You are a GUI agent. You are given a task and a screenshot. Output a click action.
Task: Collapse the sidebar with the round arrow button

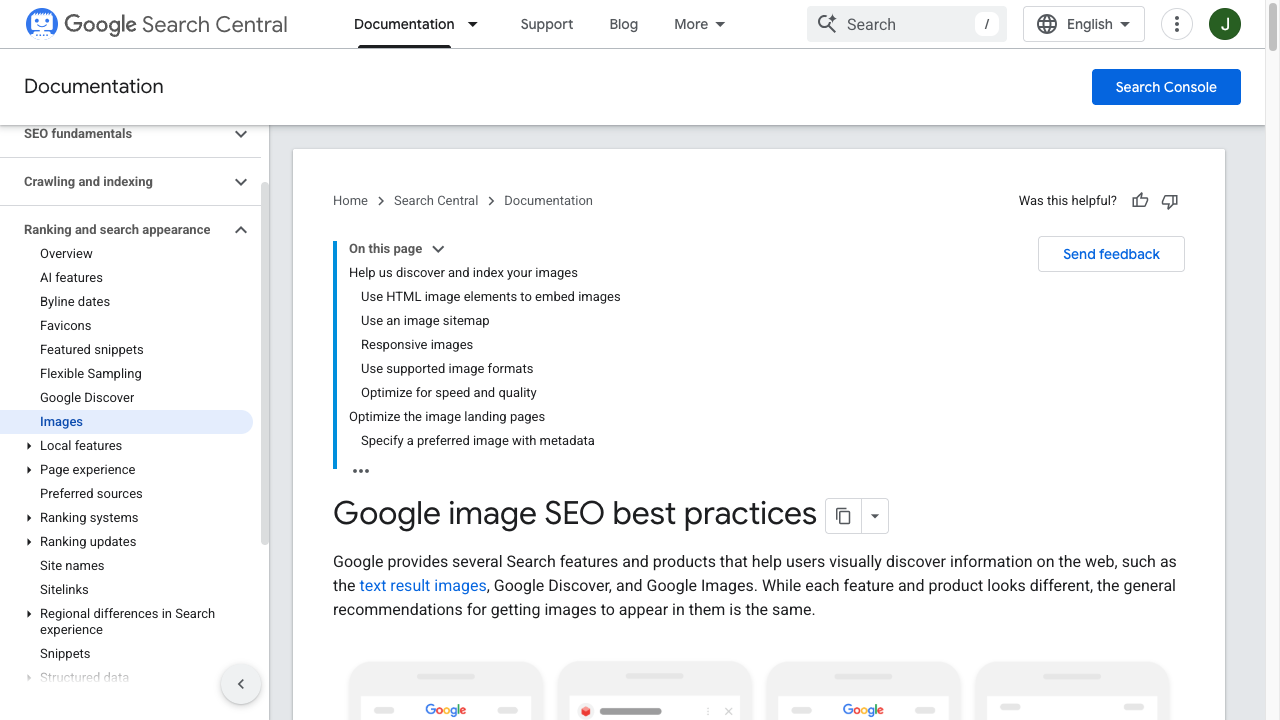(x=241, y=684)
